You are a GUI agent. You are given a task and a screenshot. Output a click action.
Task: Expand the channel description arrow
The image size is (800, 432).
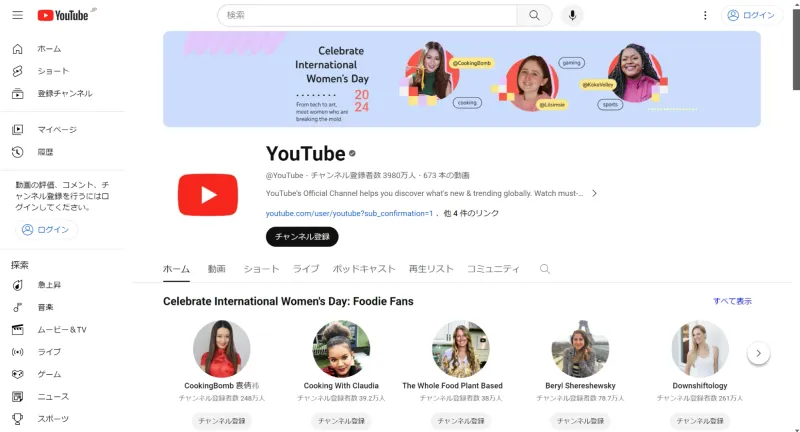pyautogui.click(x=594, y=193)
